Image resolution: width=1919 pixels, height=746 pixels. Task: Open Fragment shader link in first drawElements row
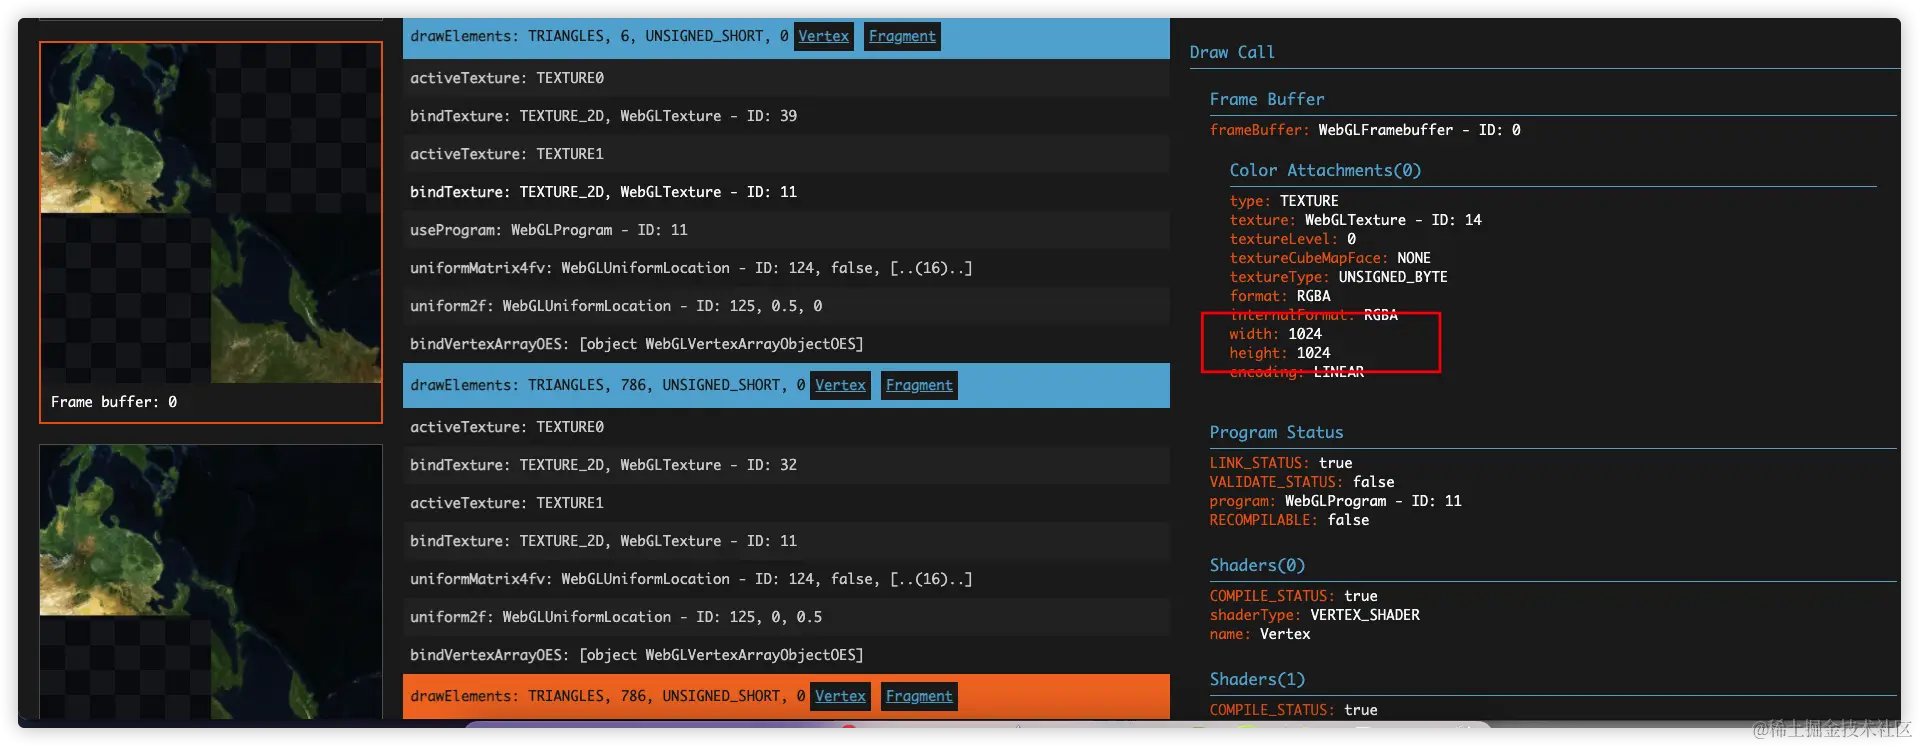pyautogui.click(x=902, y=36)
